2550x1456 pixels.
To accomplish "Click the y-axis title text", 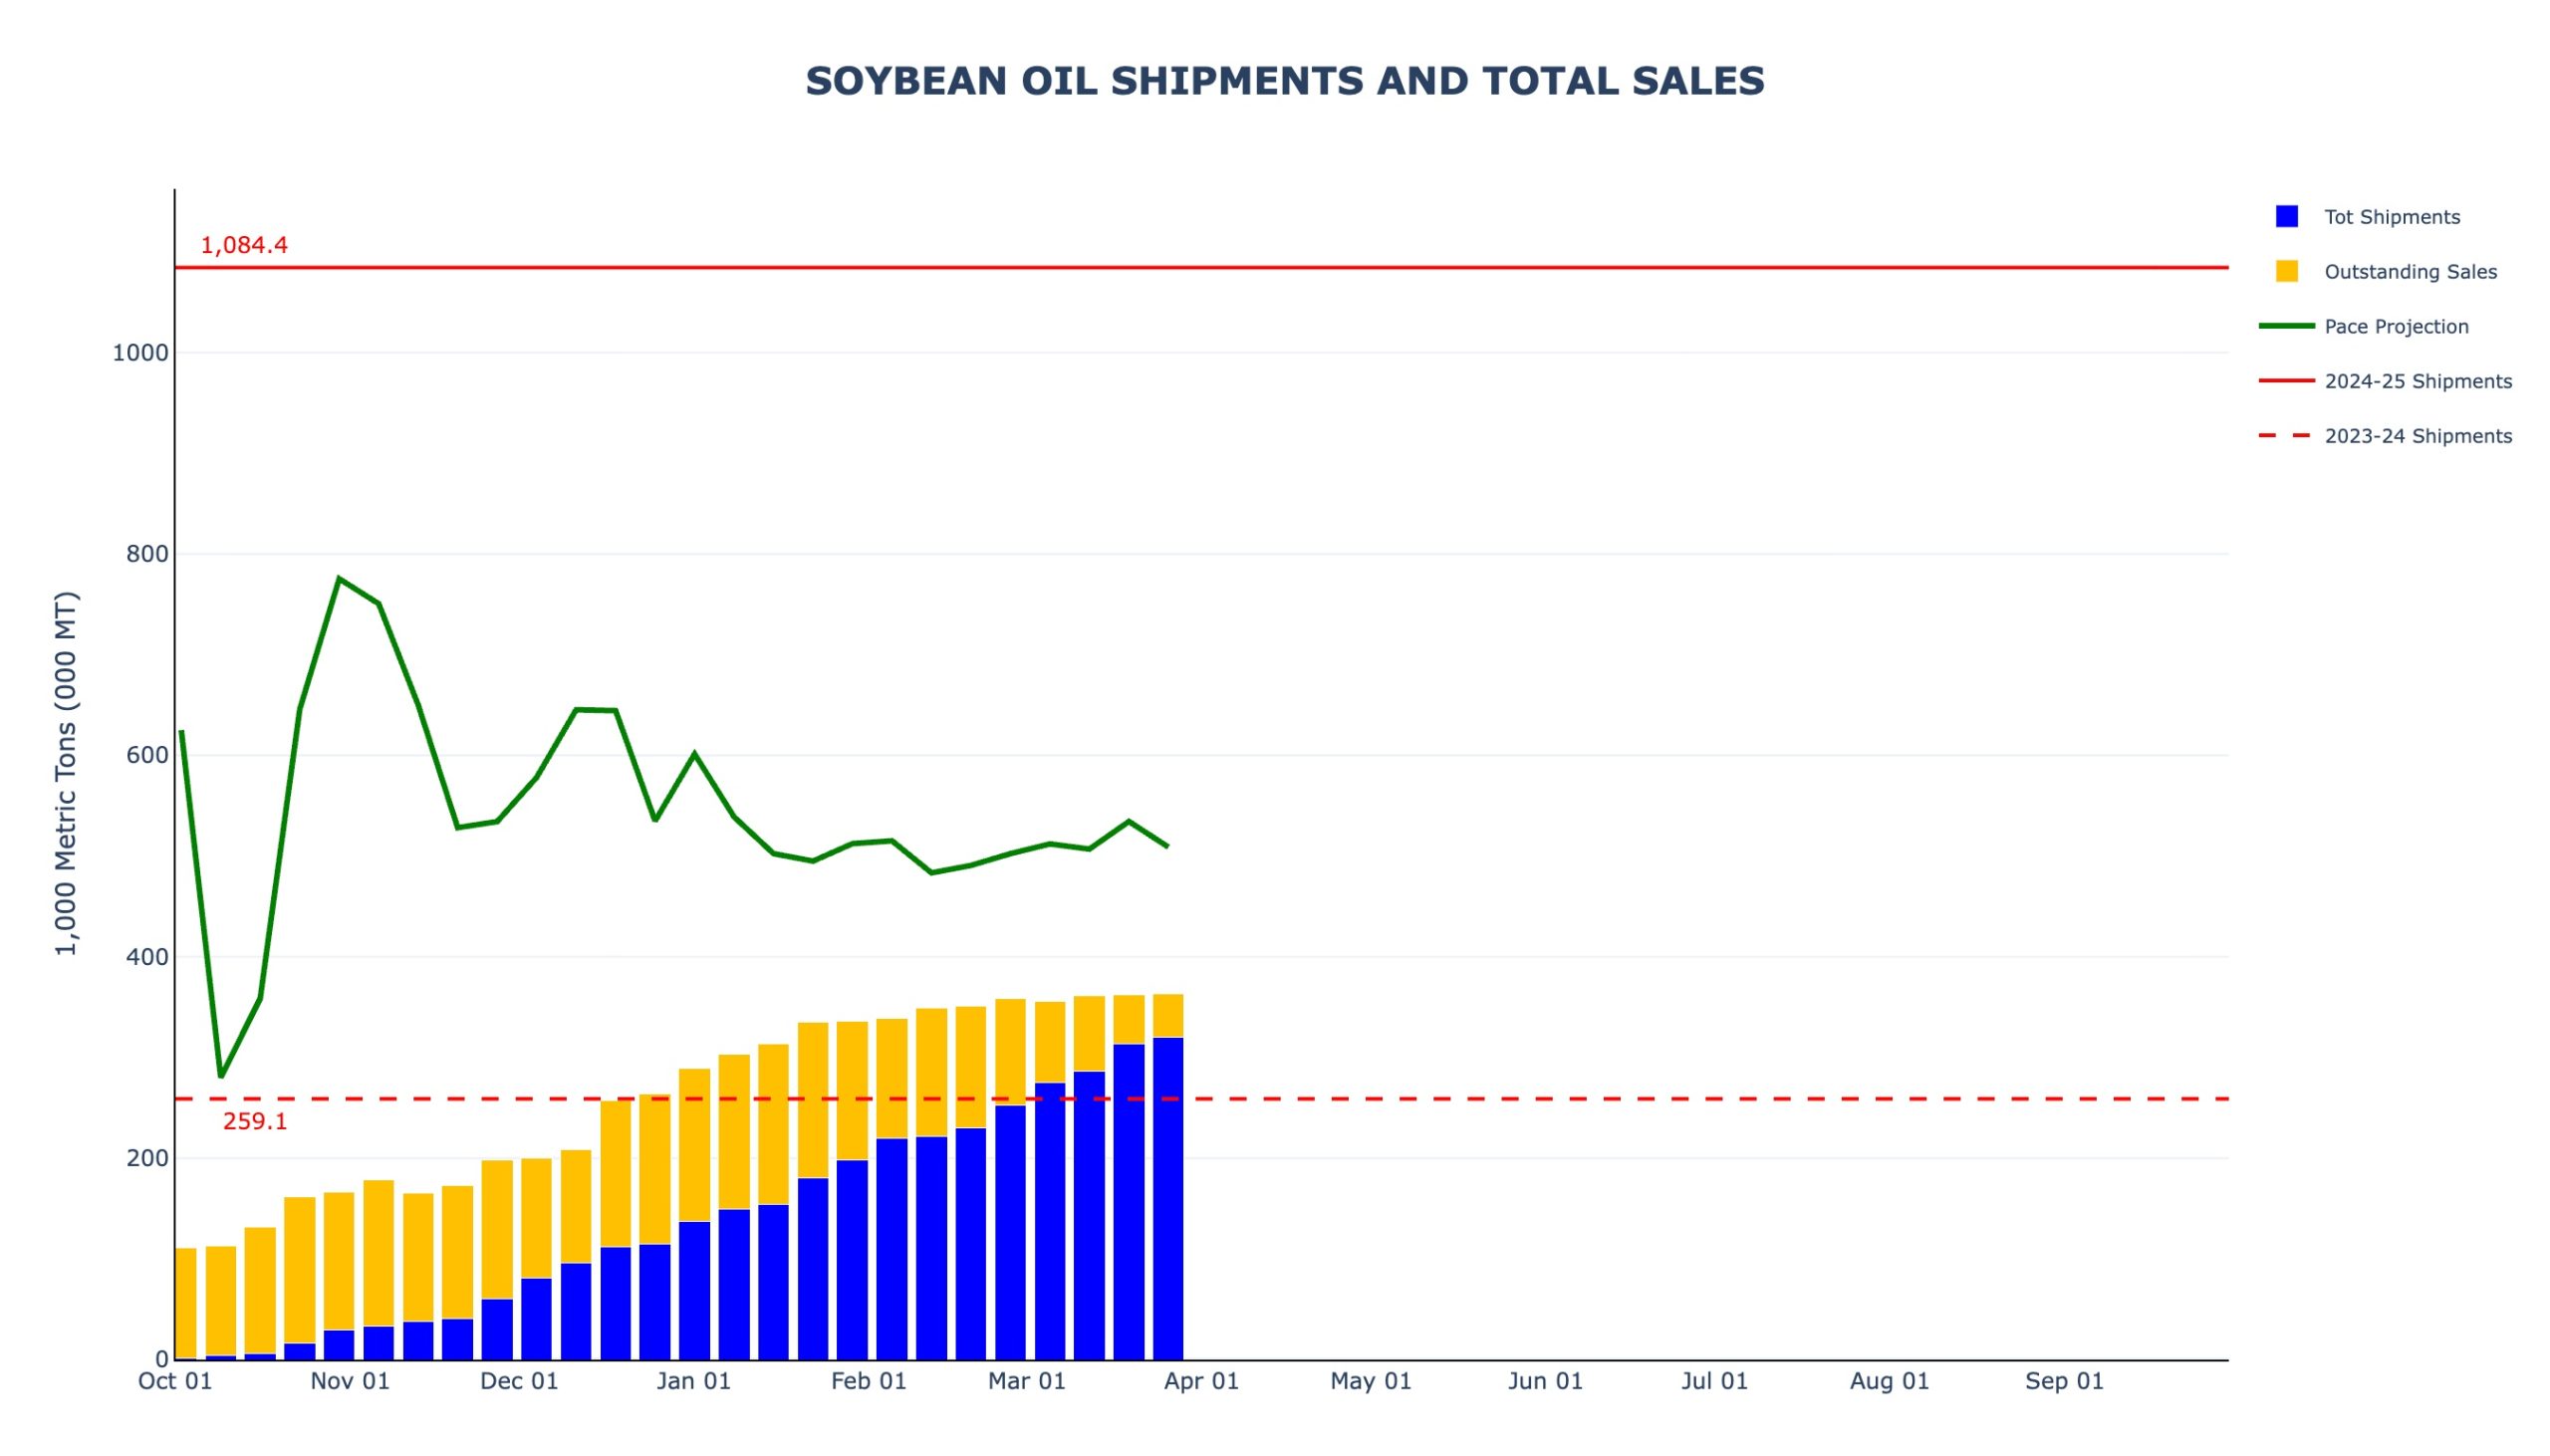I will [66, 773].
